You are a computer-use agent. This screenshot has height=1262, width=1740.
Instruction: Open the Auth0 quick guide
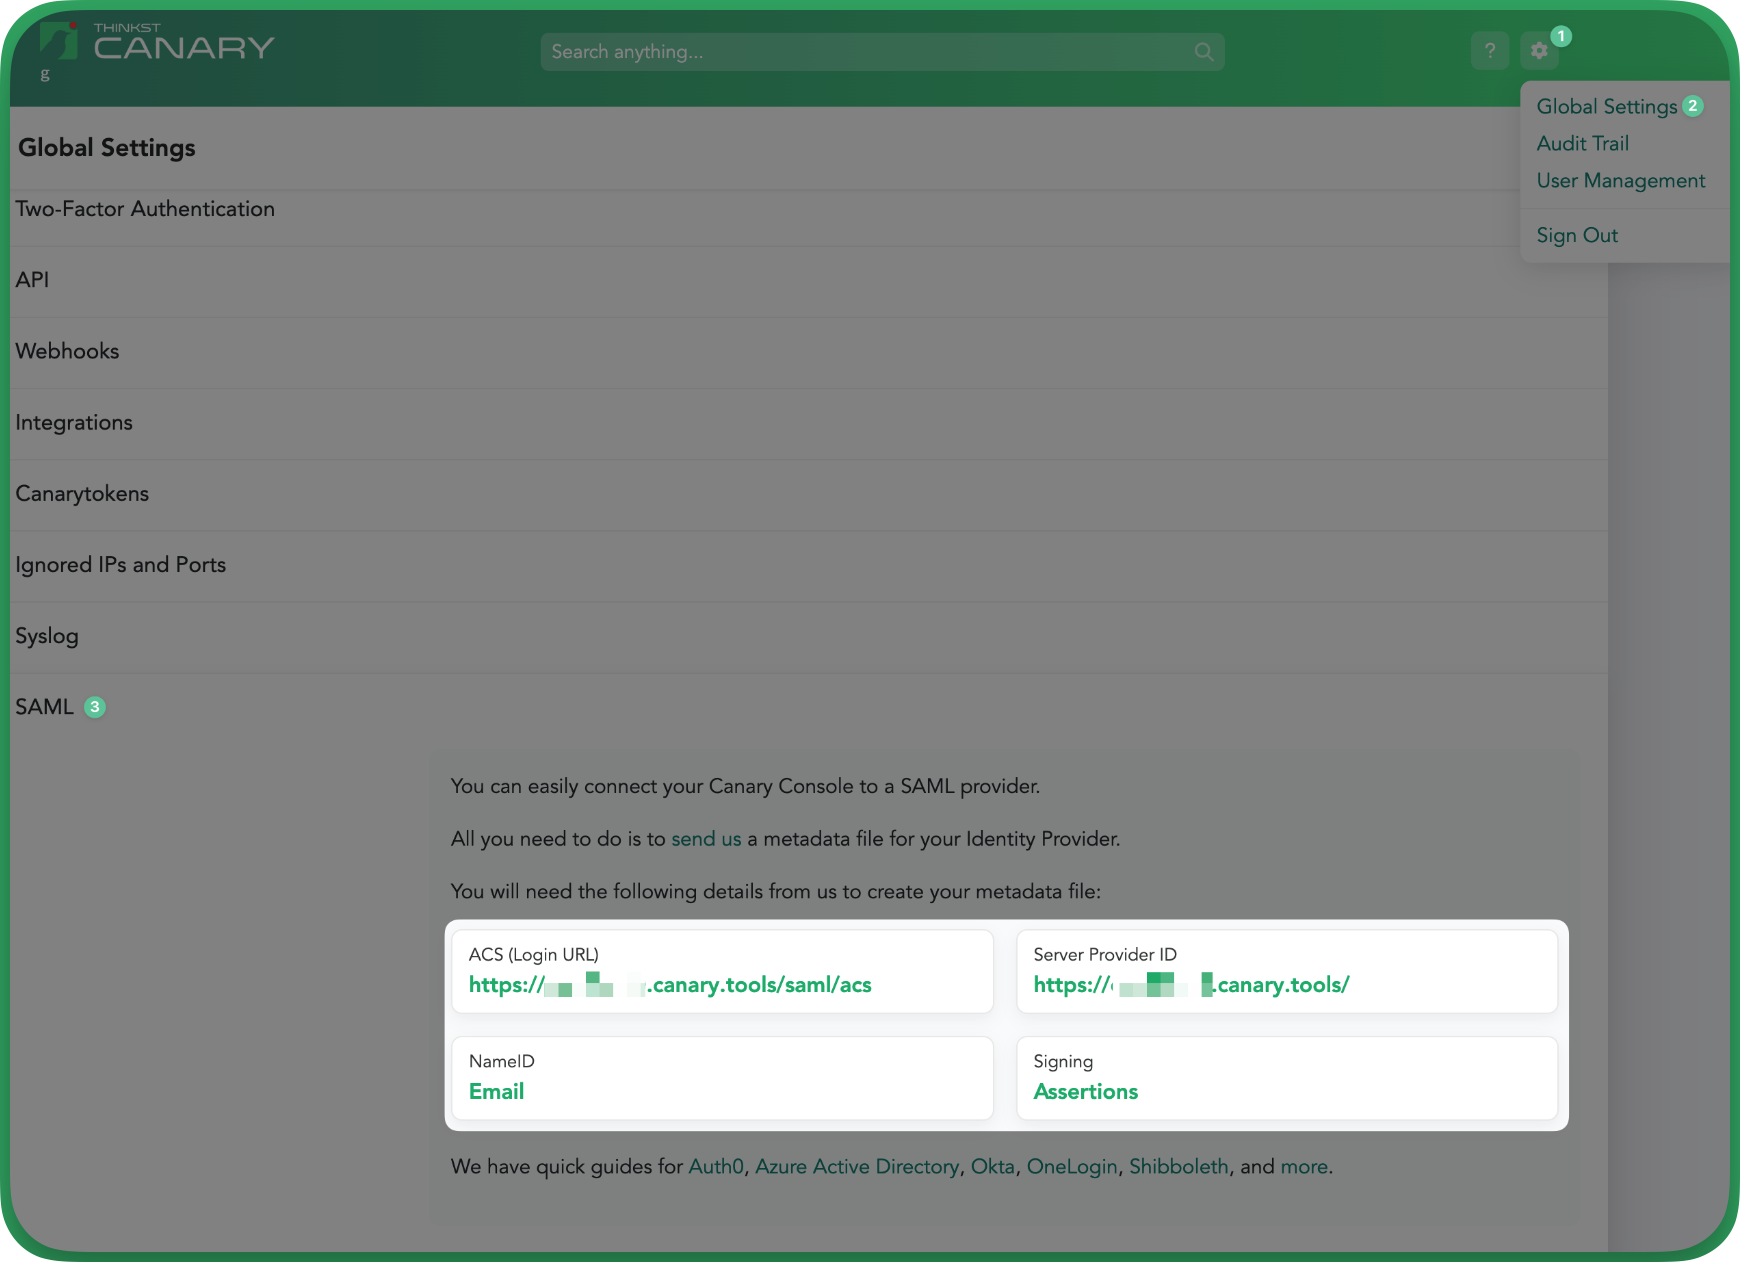pyautogui.click(x=716, y=1167)
